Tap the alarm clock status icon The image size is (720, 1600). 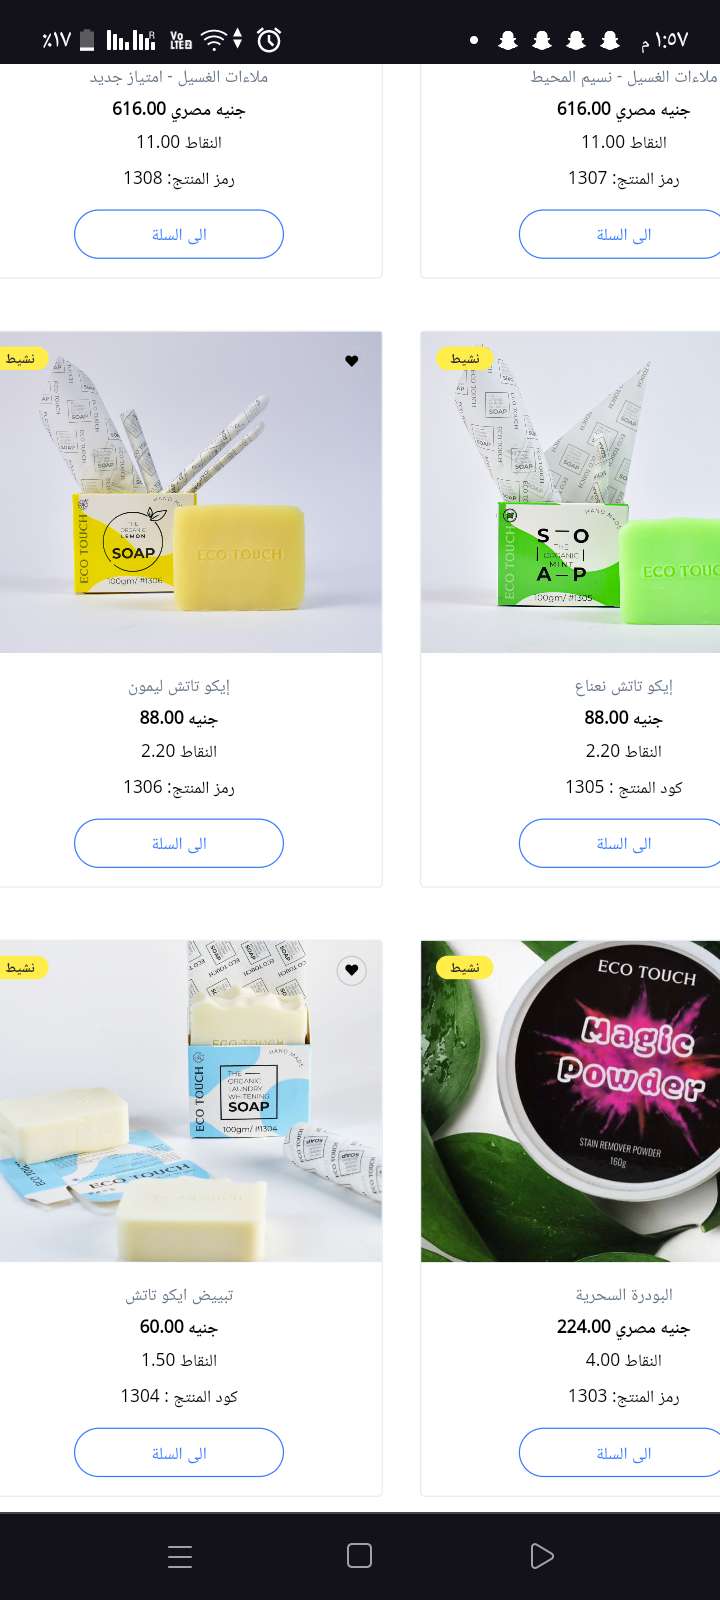pos(269,40)
